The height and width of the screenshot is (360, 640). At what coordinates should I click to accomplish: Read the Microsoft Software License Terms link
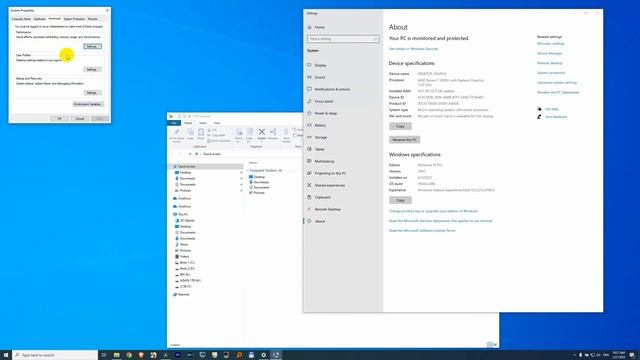coord(422,231)
